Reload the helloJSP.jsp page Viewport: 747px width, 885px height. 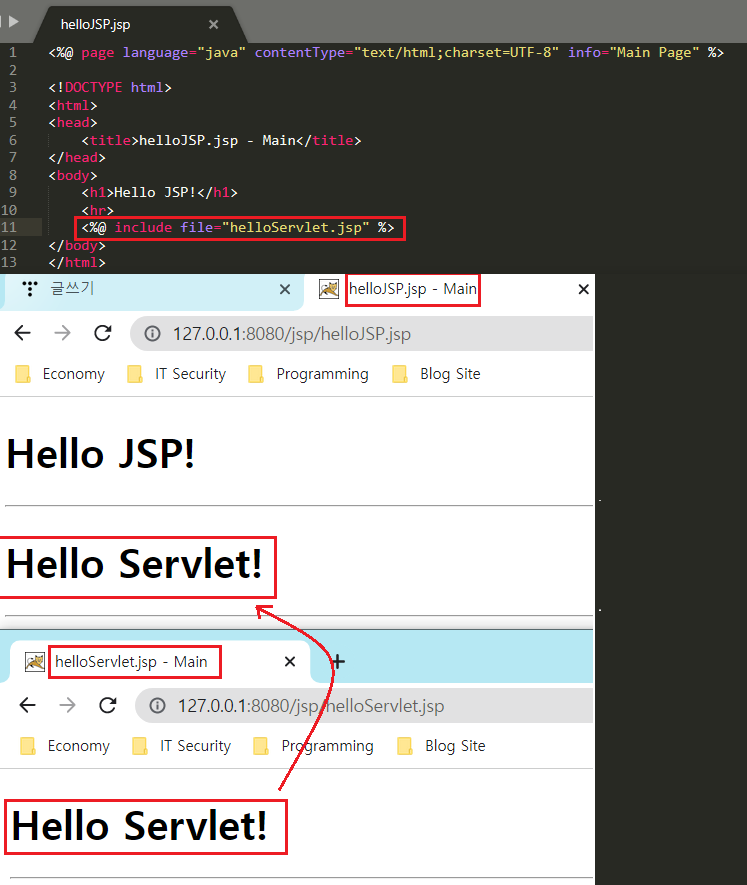(103, 333)
